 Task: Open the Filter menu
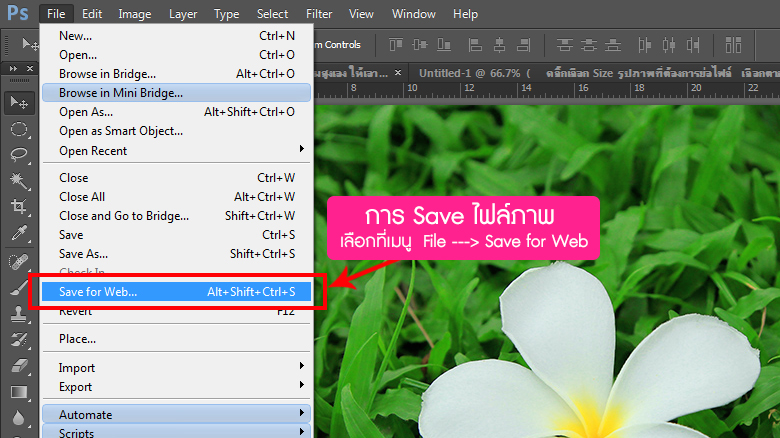coord(319,14)
